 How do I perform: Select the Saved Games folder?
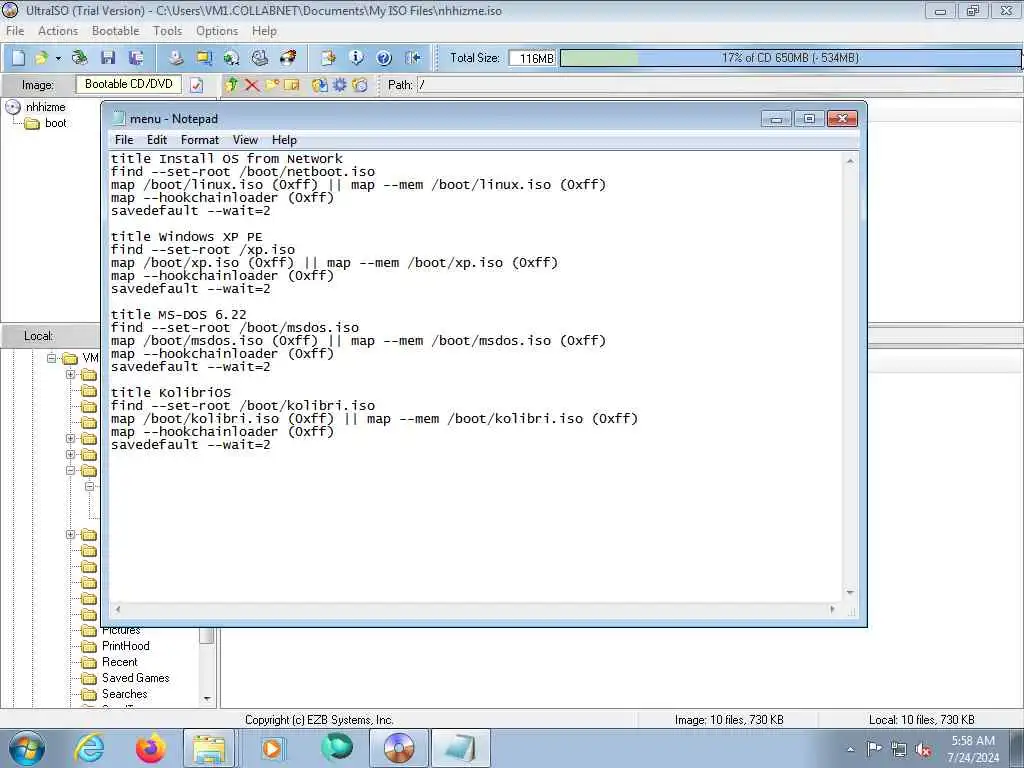[x=126, y=678]
